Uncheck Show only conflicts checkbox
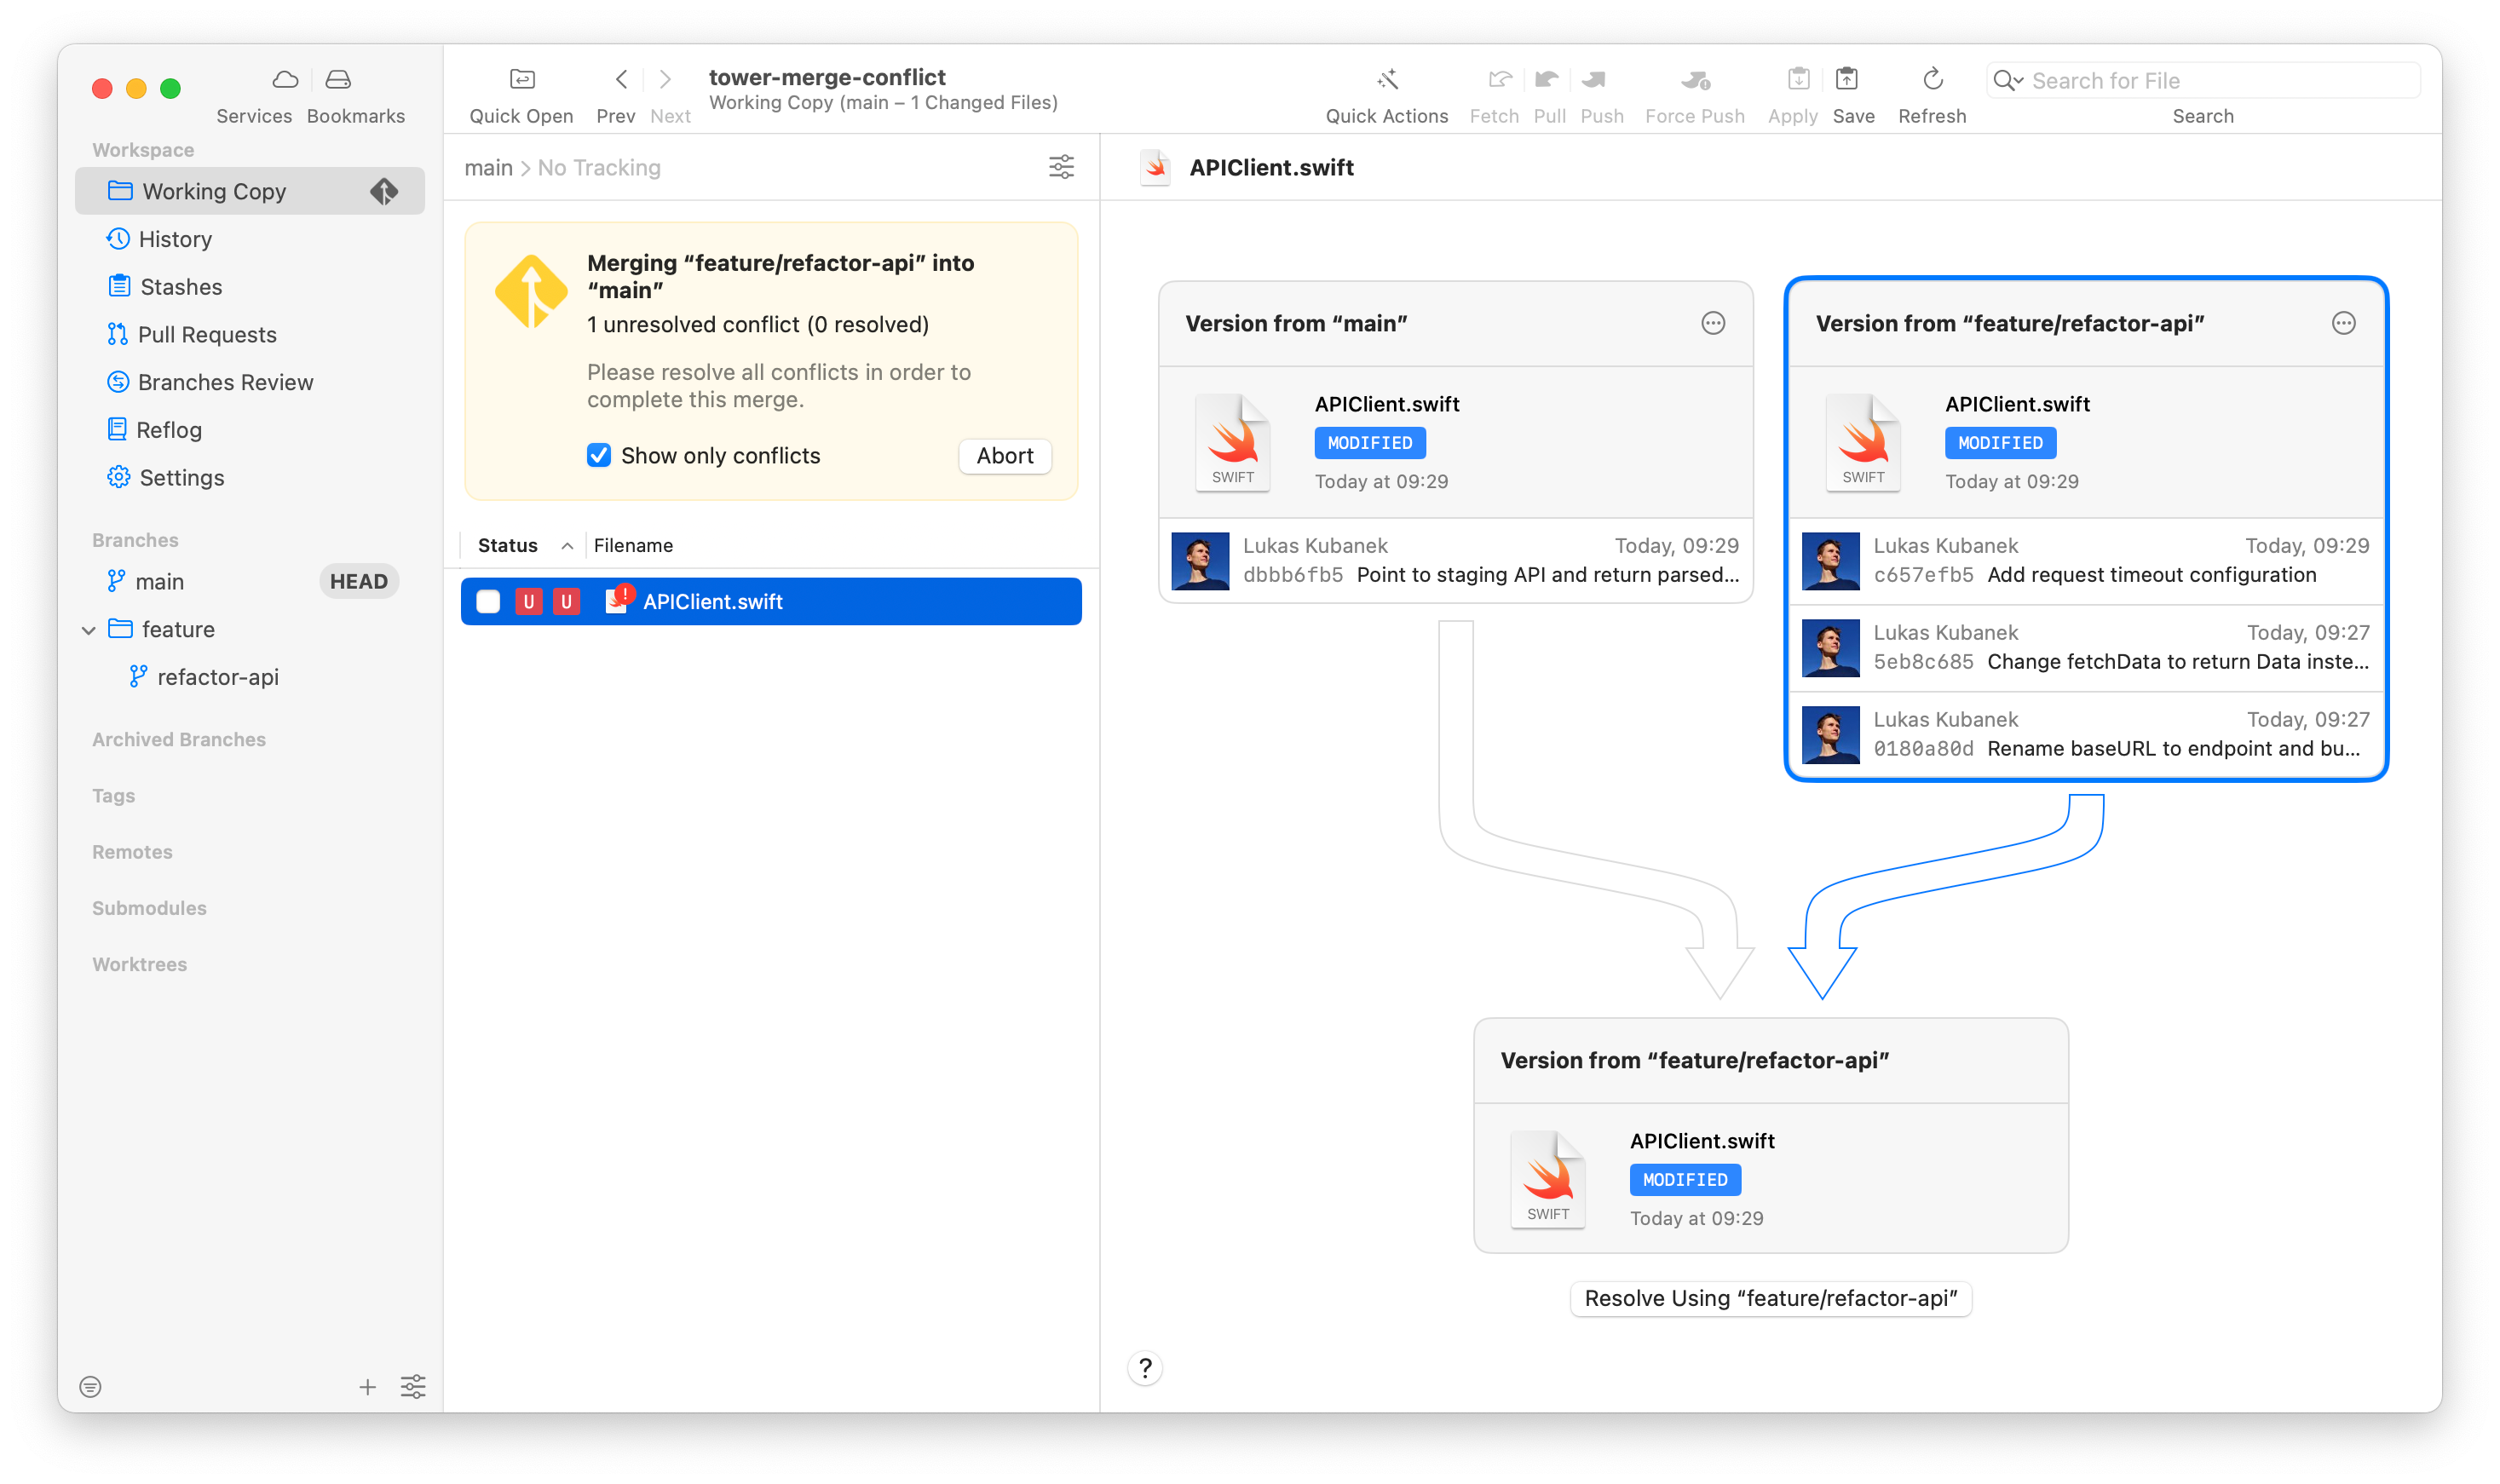2500x1484 pixels. click(598, 455)
